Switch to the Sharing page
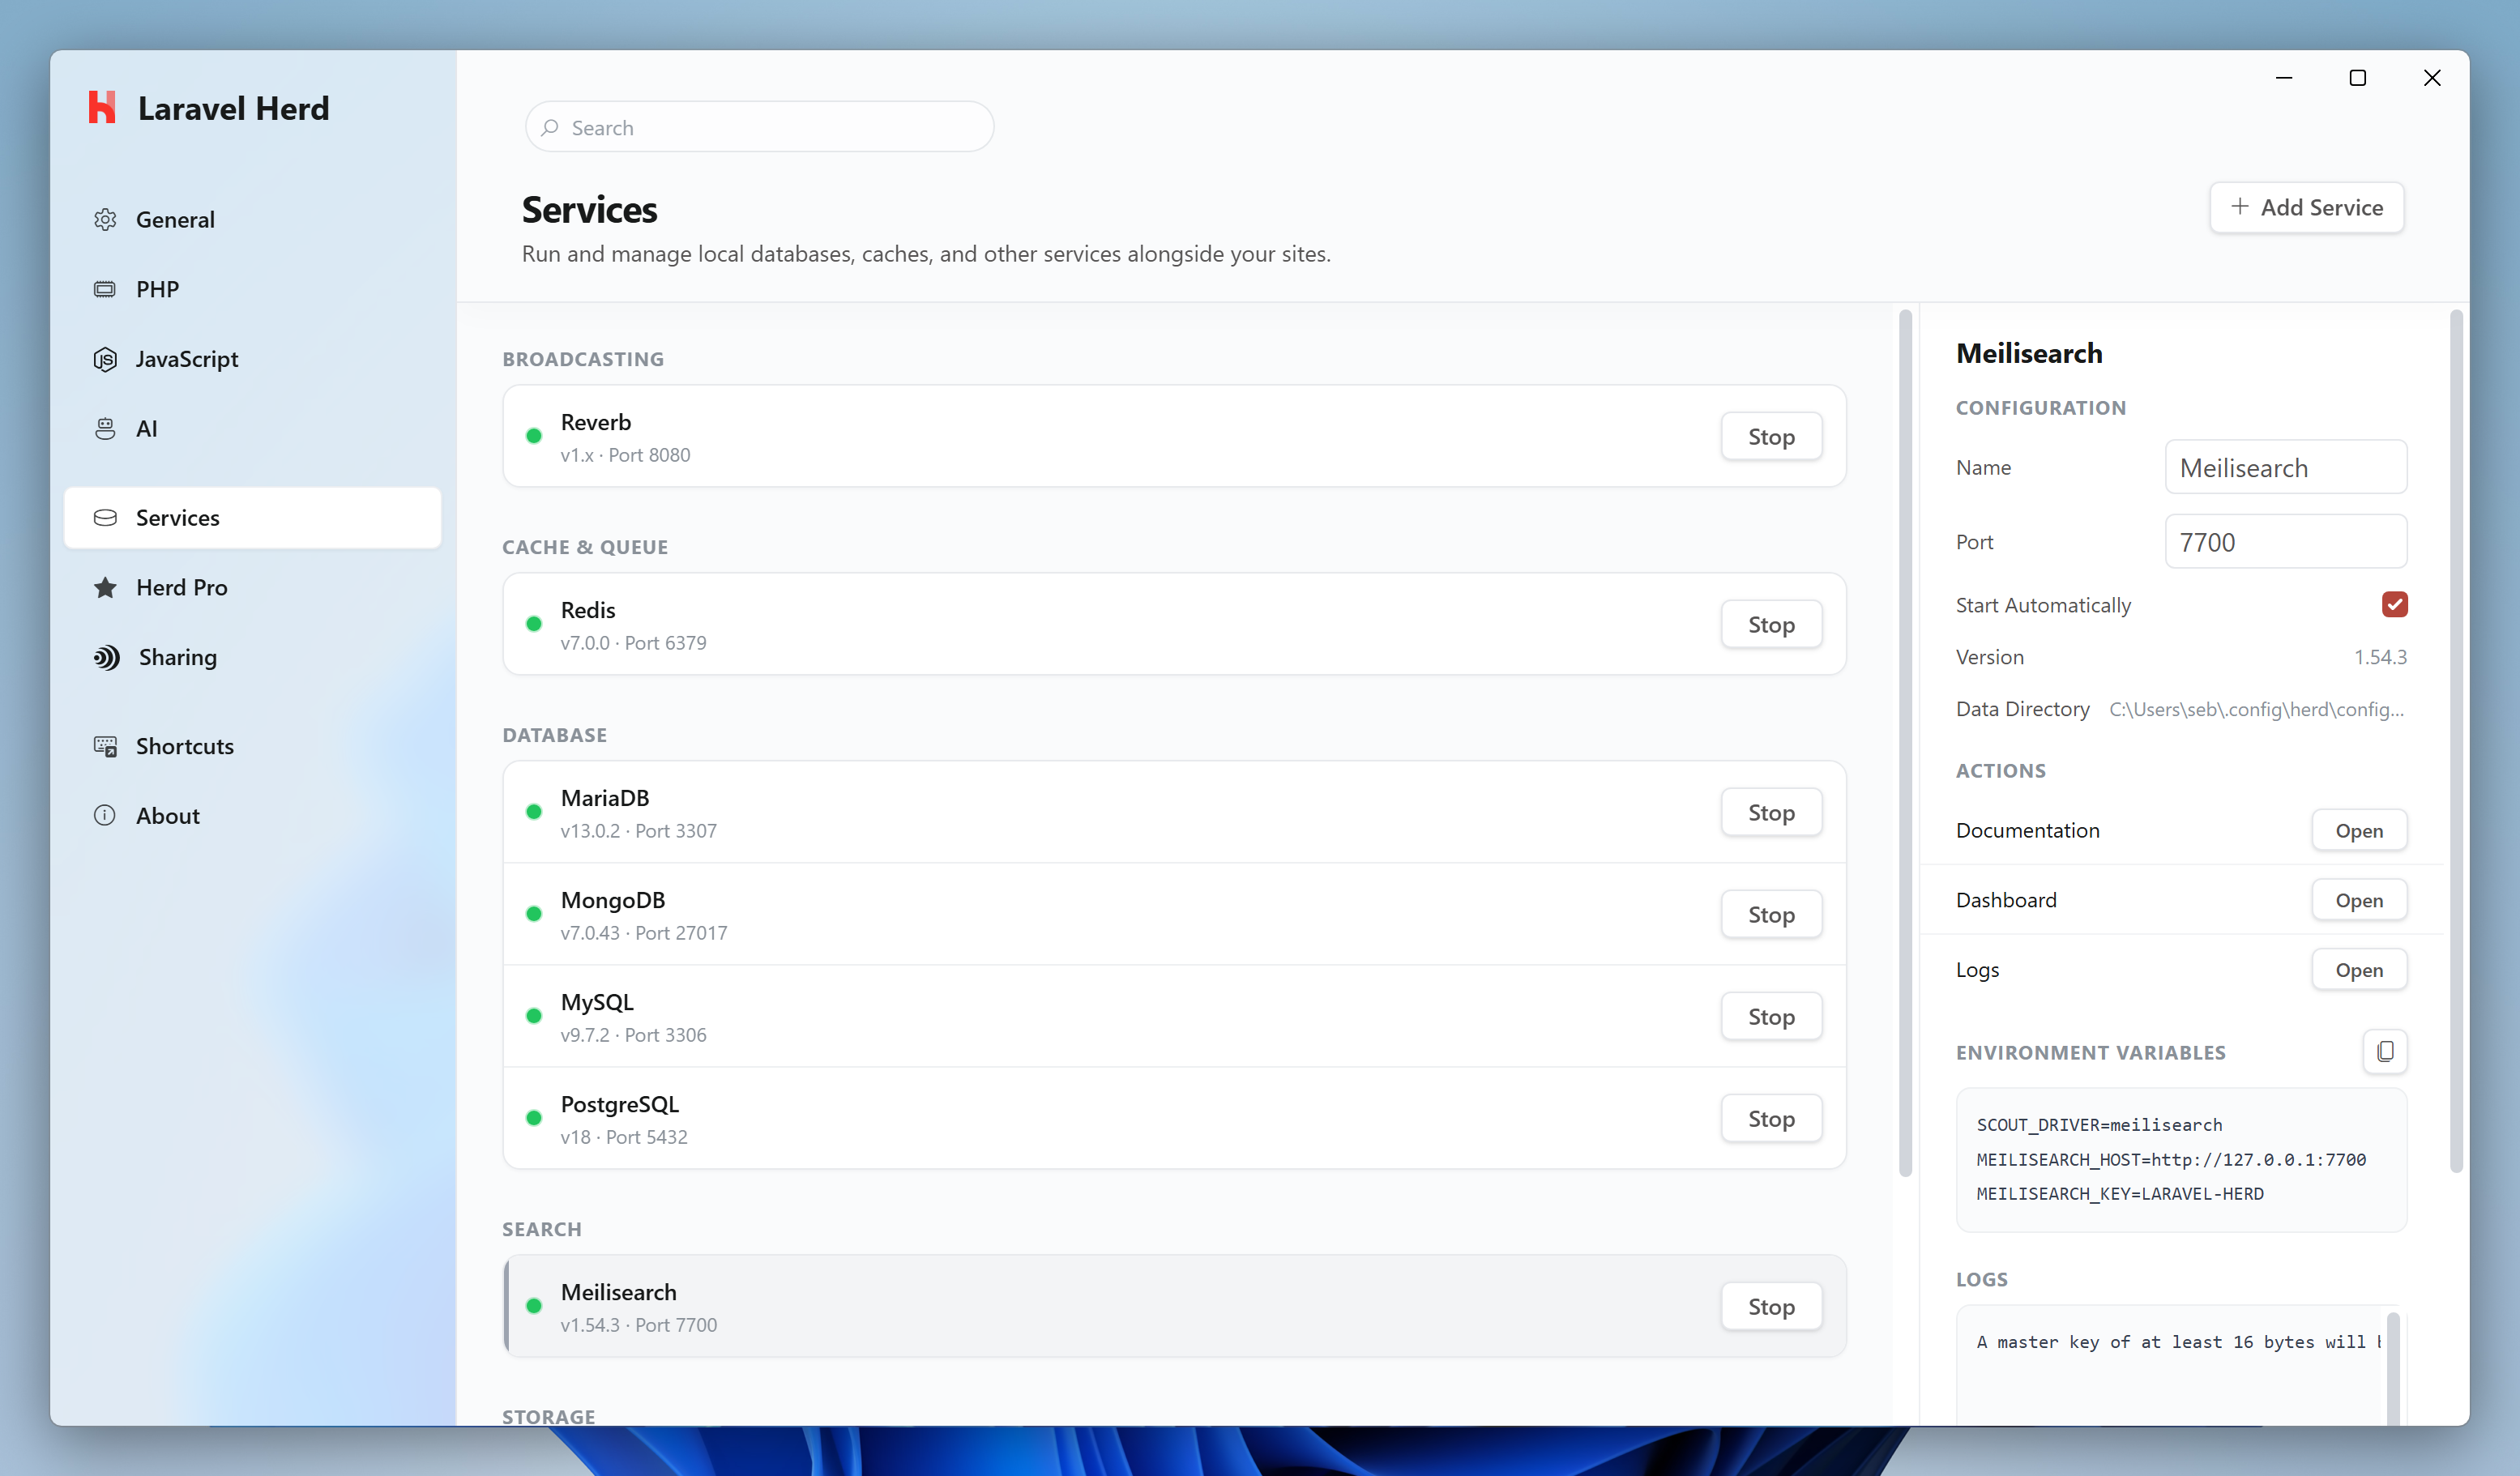This screenshot has width=2520, height=1476. click(x=252, y=657)
